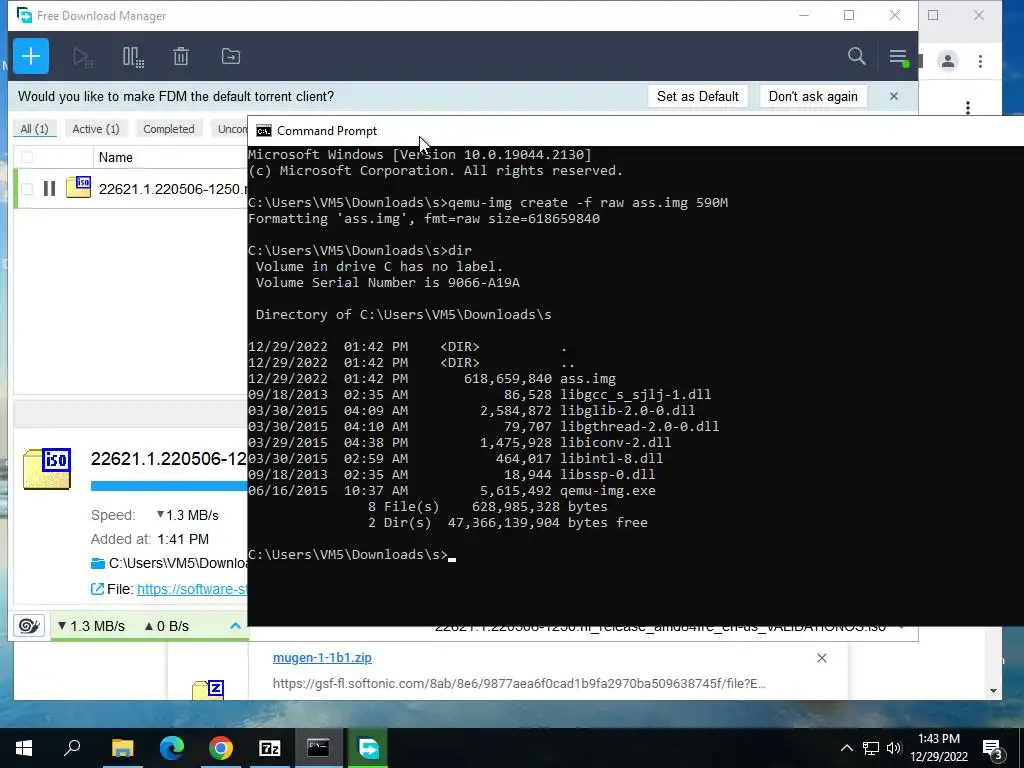The width and height of the screenshot is (1024, 768).
Task: Click Added at: 1:41 PM text
Action: pyautogui.click(x=150, y=539)
